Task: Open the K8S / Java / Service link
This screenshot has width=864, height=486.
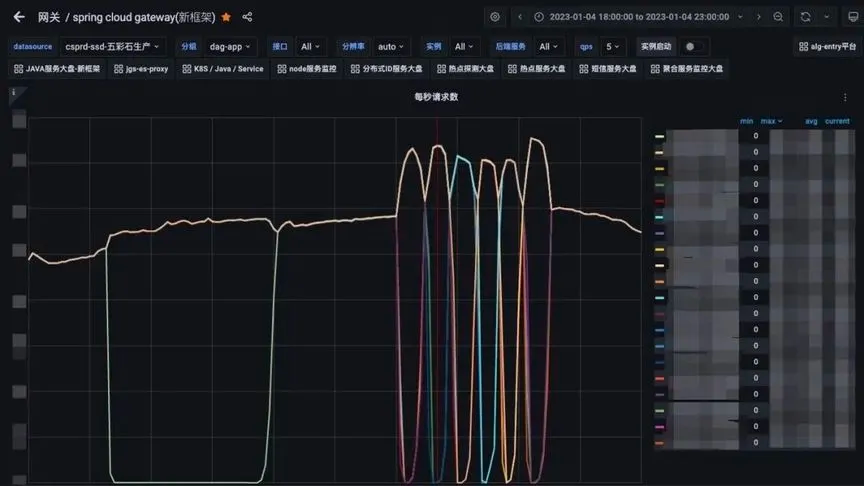Action: [x=223, y=69]
